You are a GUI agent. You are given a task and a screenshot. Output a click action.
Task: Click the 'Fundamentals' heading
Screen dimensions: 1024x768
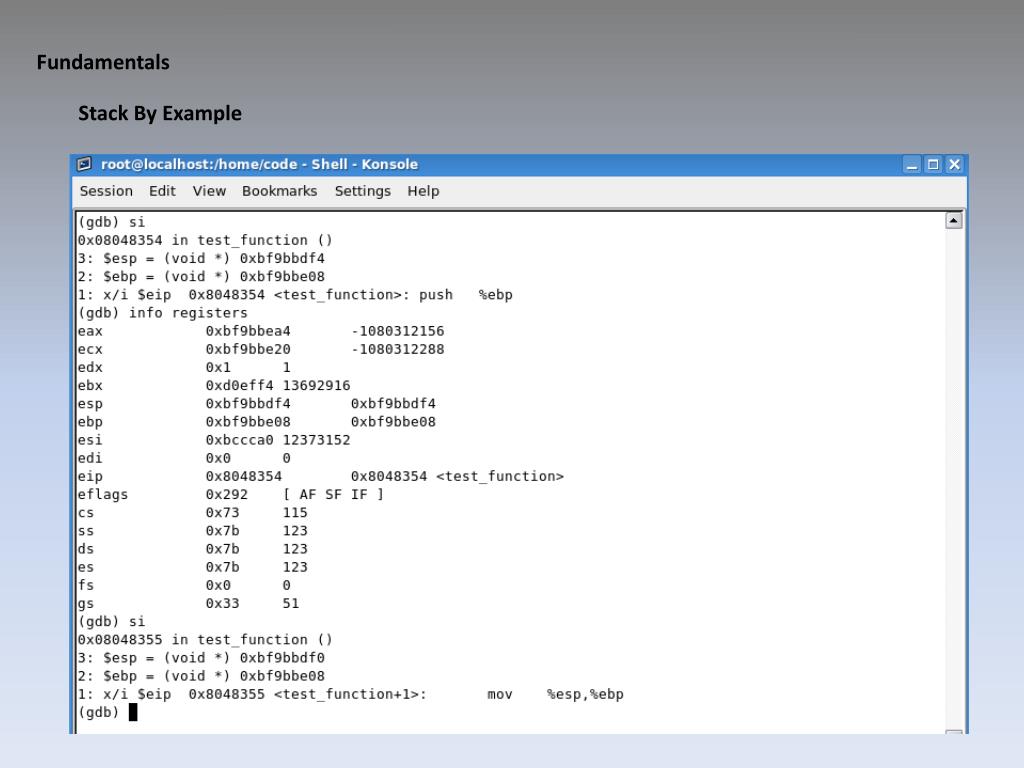pos(103,62)
